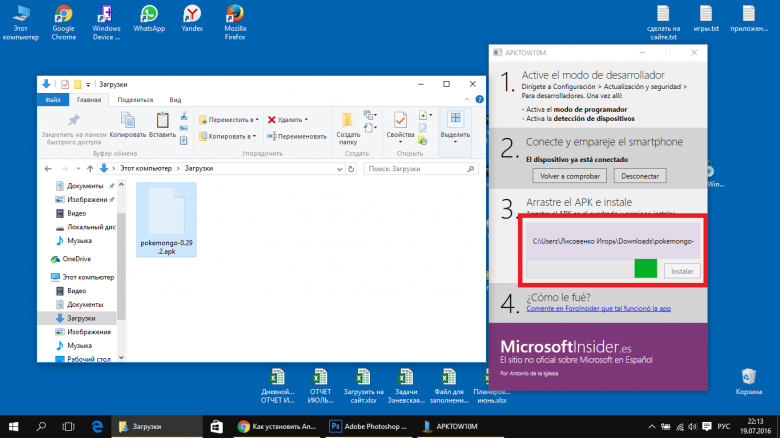Open Microsoft Edge from taskbar
Viewport: 780px width, 438px height.
click(x=98, y=427)
